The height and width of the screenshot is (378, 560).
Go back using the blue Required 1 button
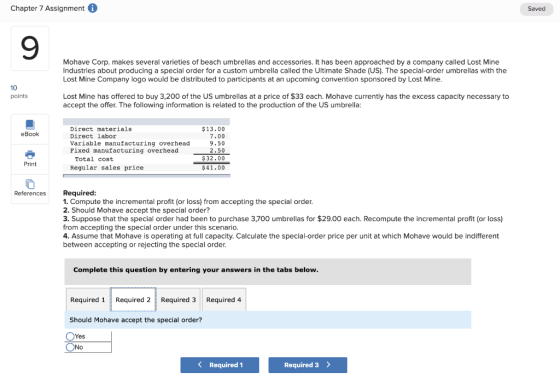(220, 365)
